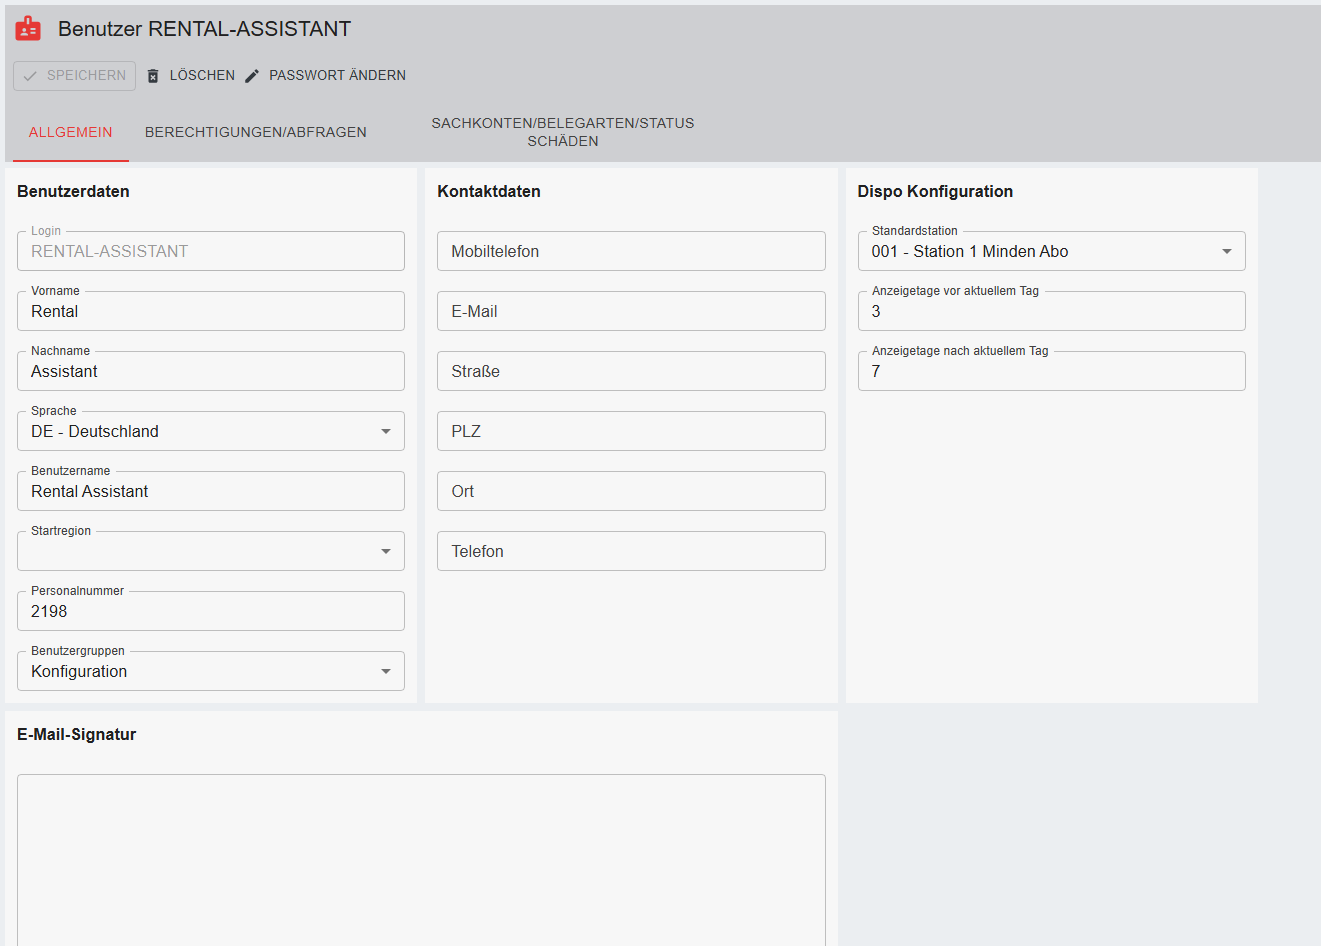Click the Anzeigetage nach aktuellem Tag field
This screenshot has height=946, width=1321.
click(1050, 372)
